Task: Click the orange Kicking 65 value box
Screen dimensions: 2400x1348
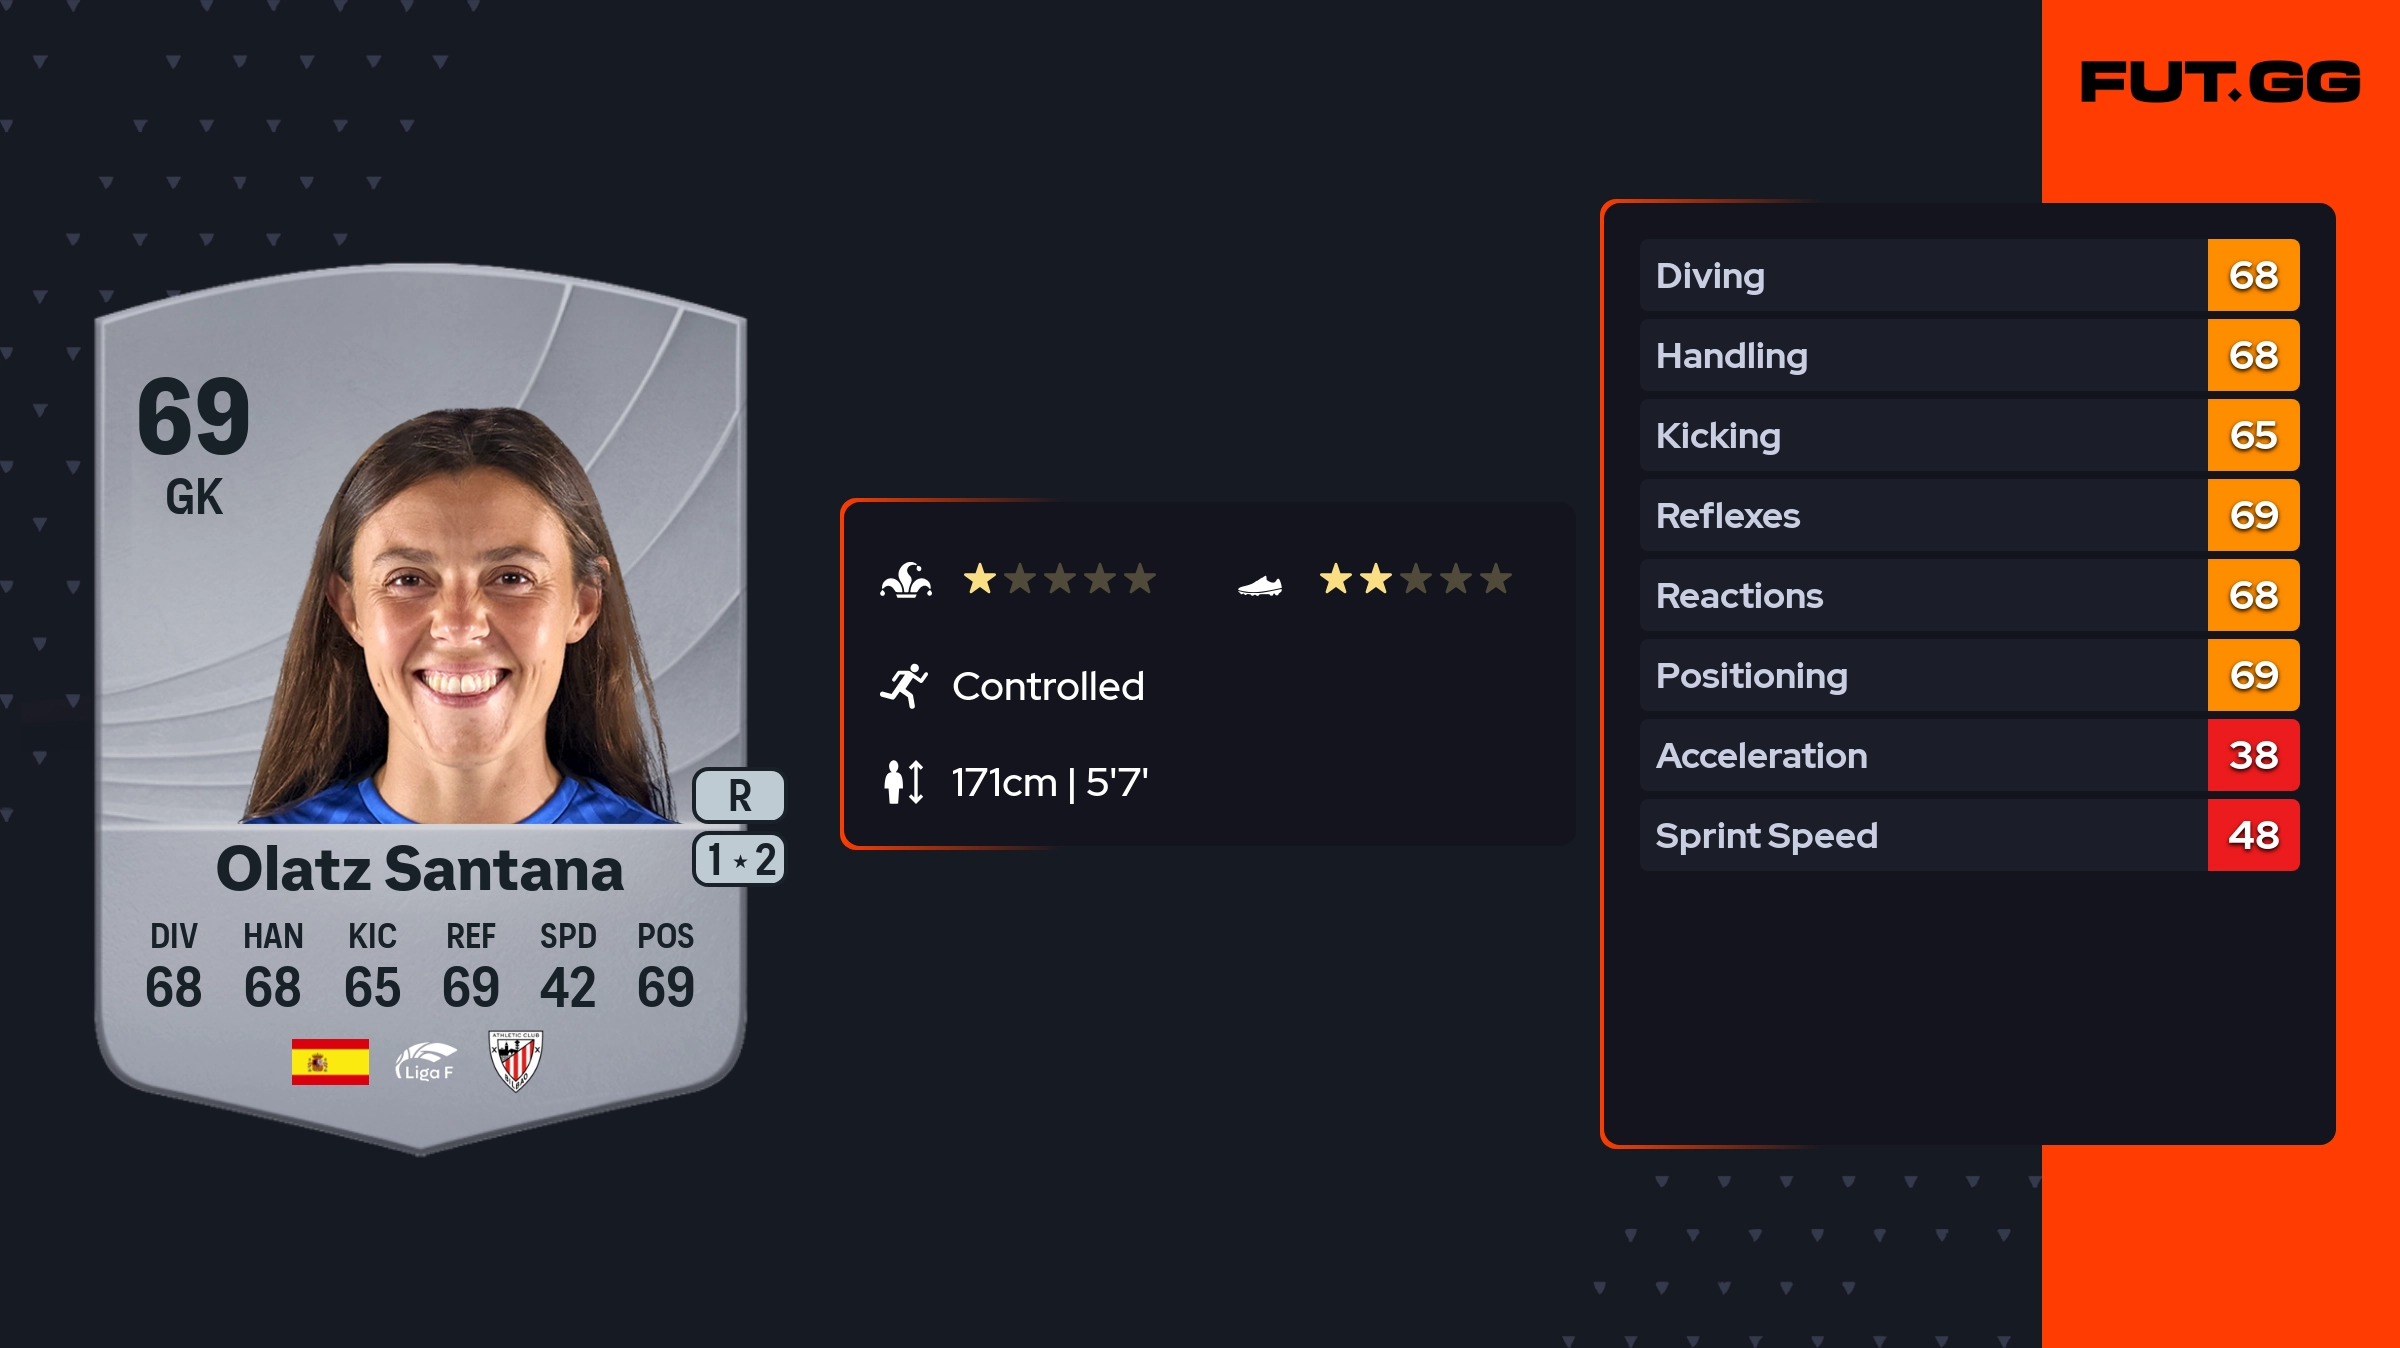Action: click(x=2253, y=435)
